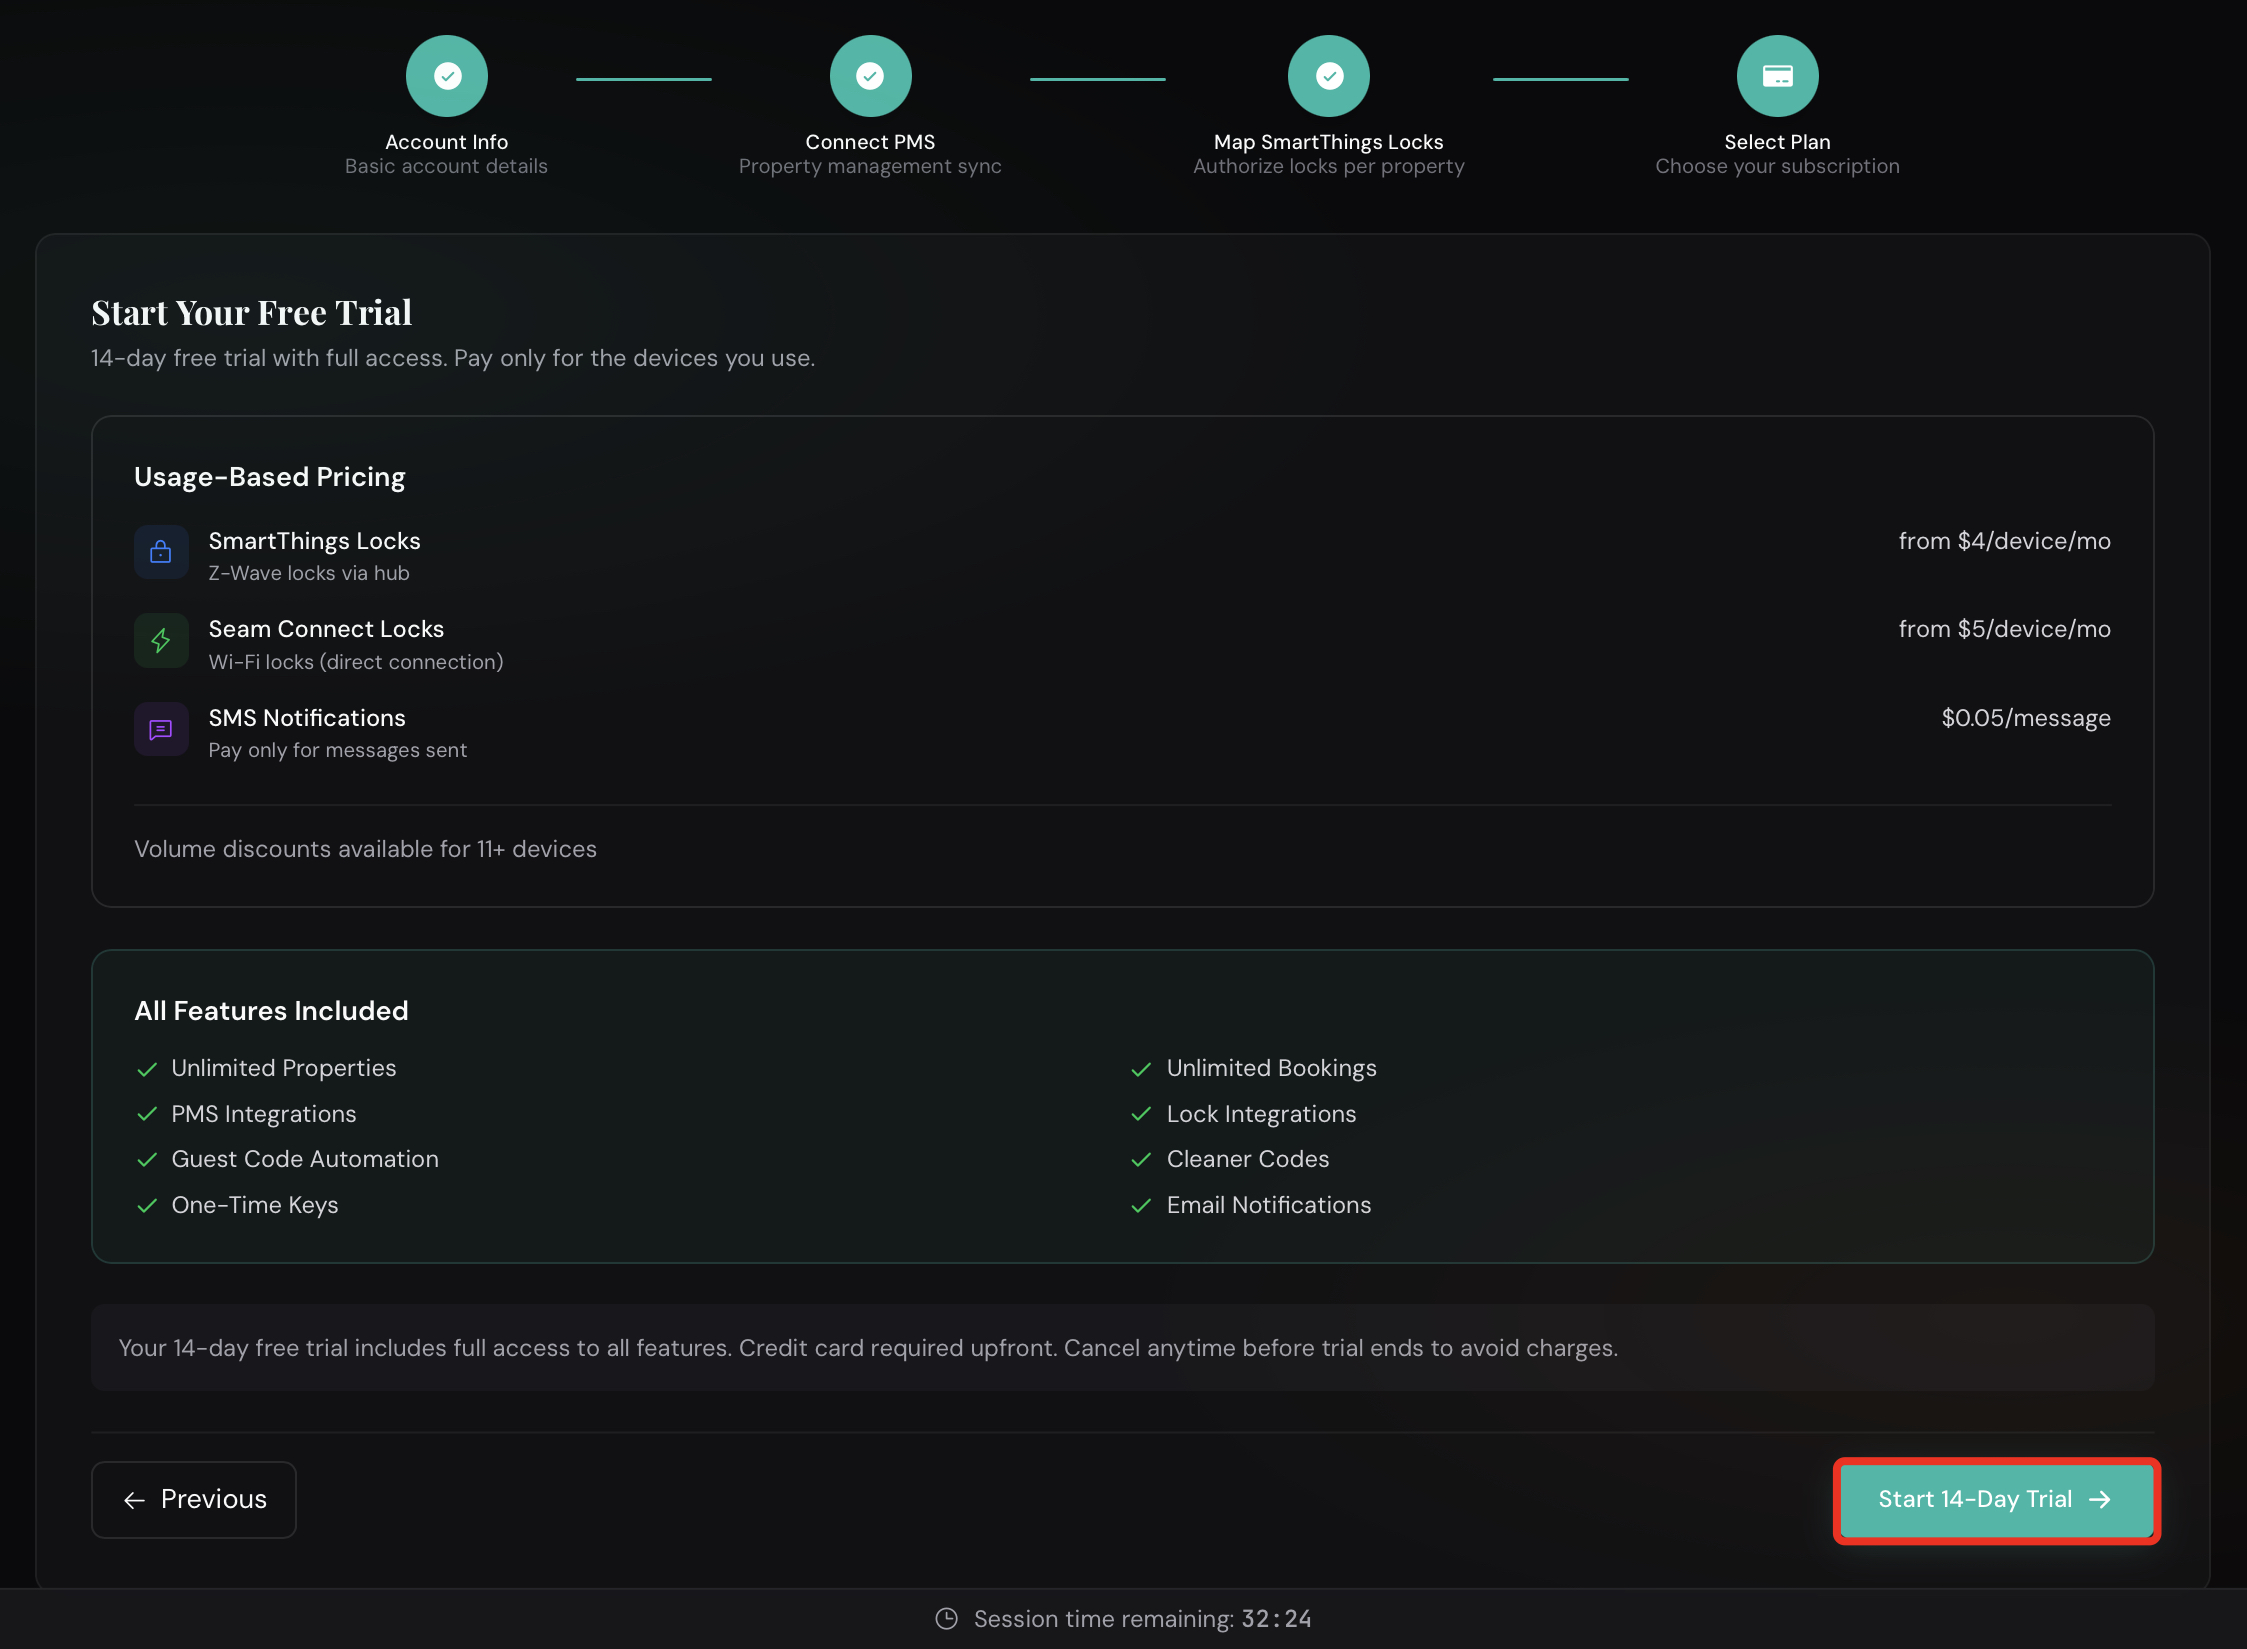Click checkmark next to Unlimited Properties
This screenshot has height=1649, width=2247.
tap(147, 1069)
